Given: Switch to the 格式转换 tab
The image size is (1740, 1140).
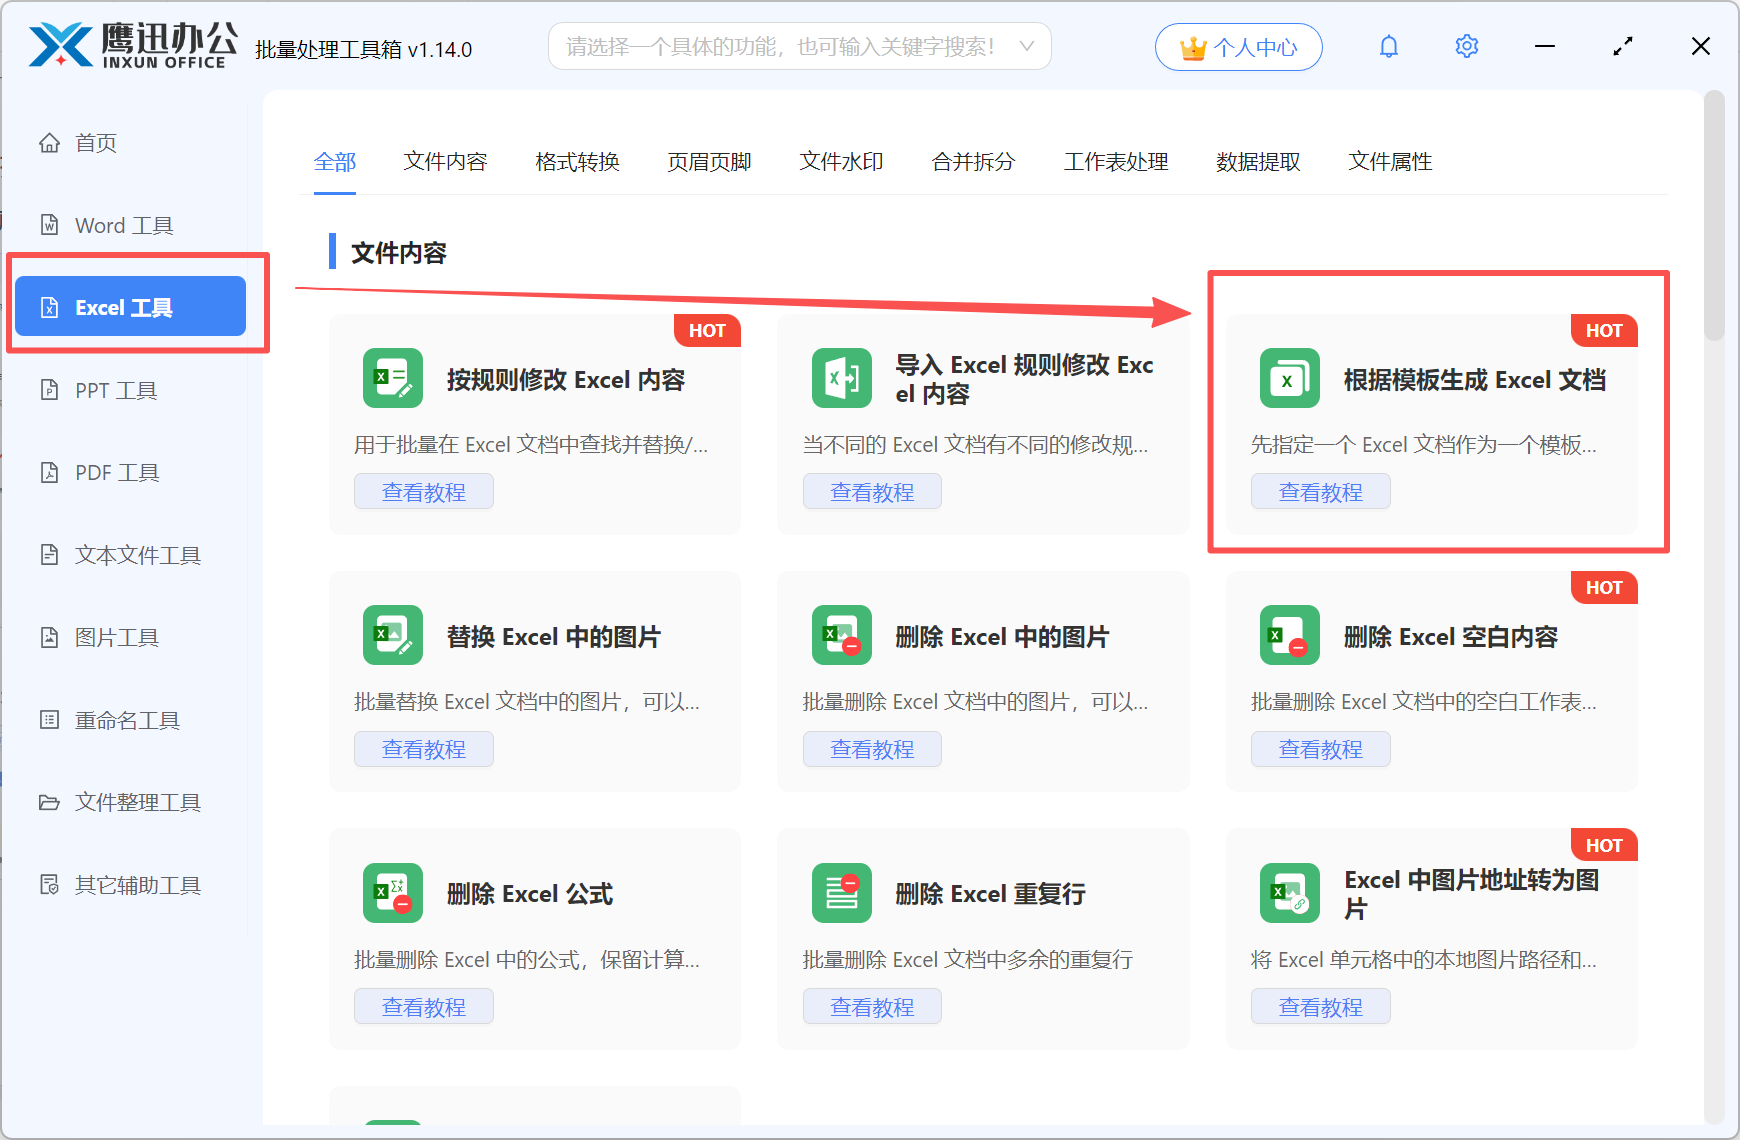Looking at the screenshot, I should pos(577,162).
